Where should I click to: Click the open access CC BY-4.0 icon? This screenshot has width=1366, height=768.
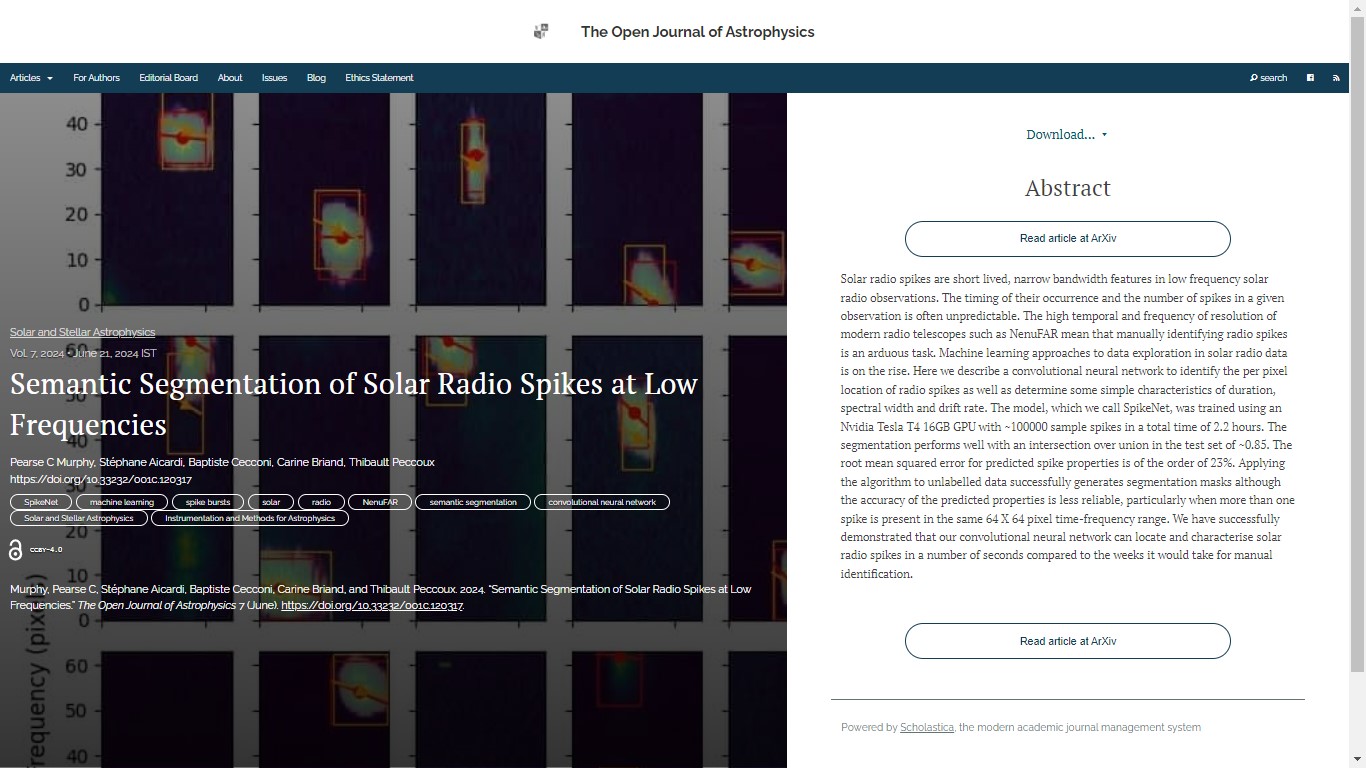tap(16, 550)
